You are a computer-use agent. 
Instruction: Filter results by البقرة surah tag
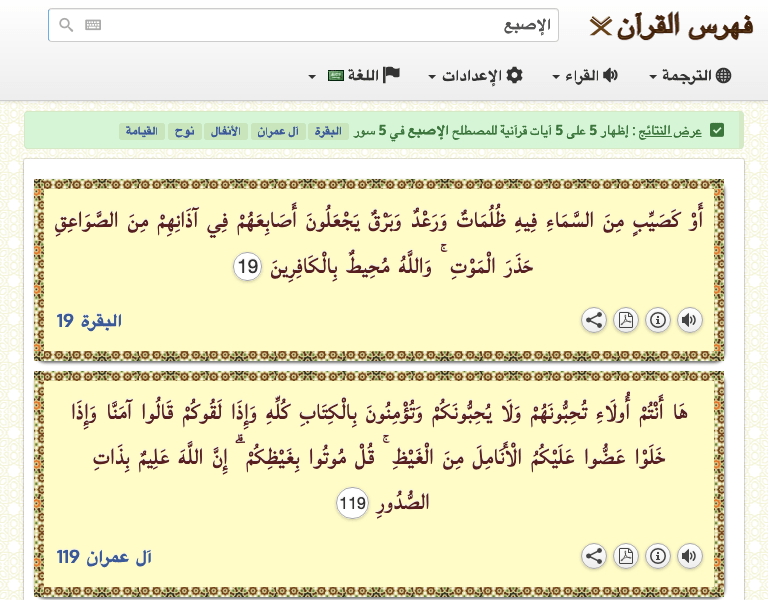pos(328,131)
